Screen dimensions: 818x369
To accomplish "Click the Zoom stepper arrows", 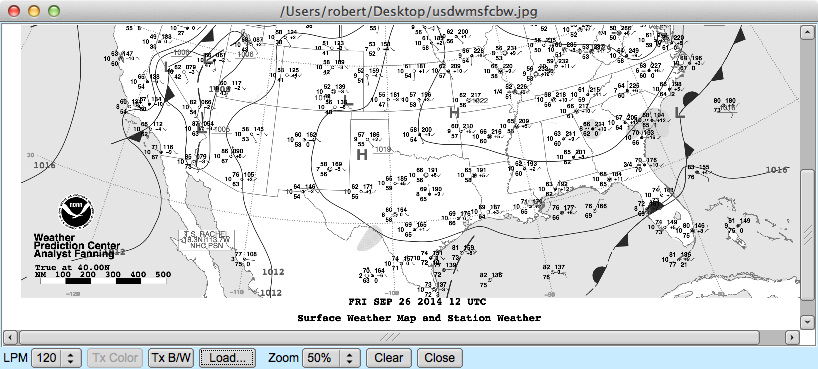I will click(349, 358).
